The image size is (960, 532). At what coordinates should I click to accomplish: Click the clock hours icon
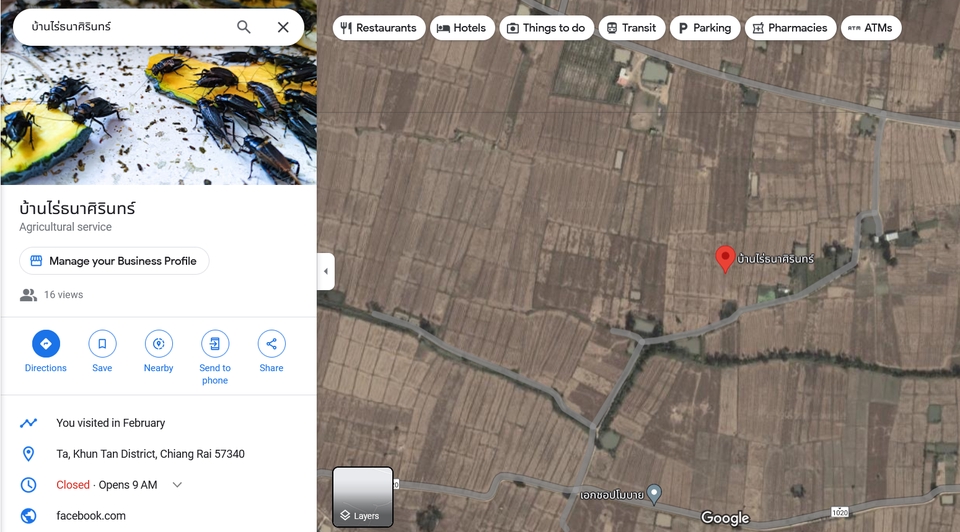tap(28, 485)
